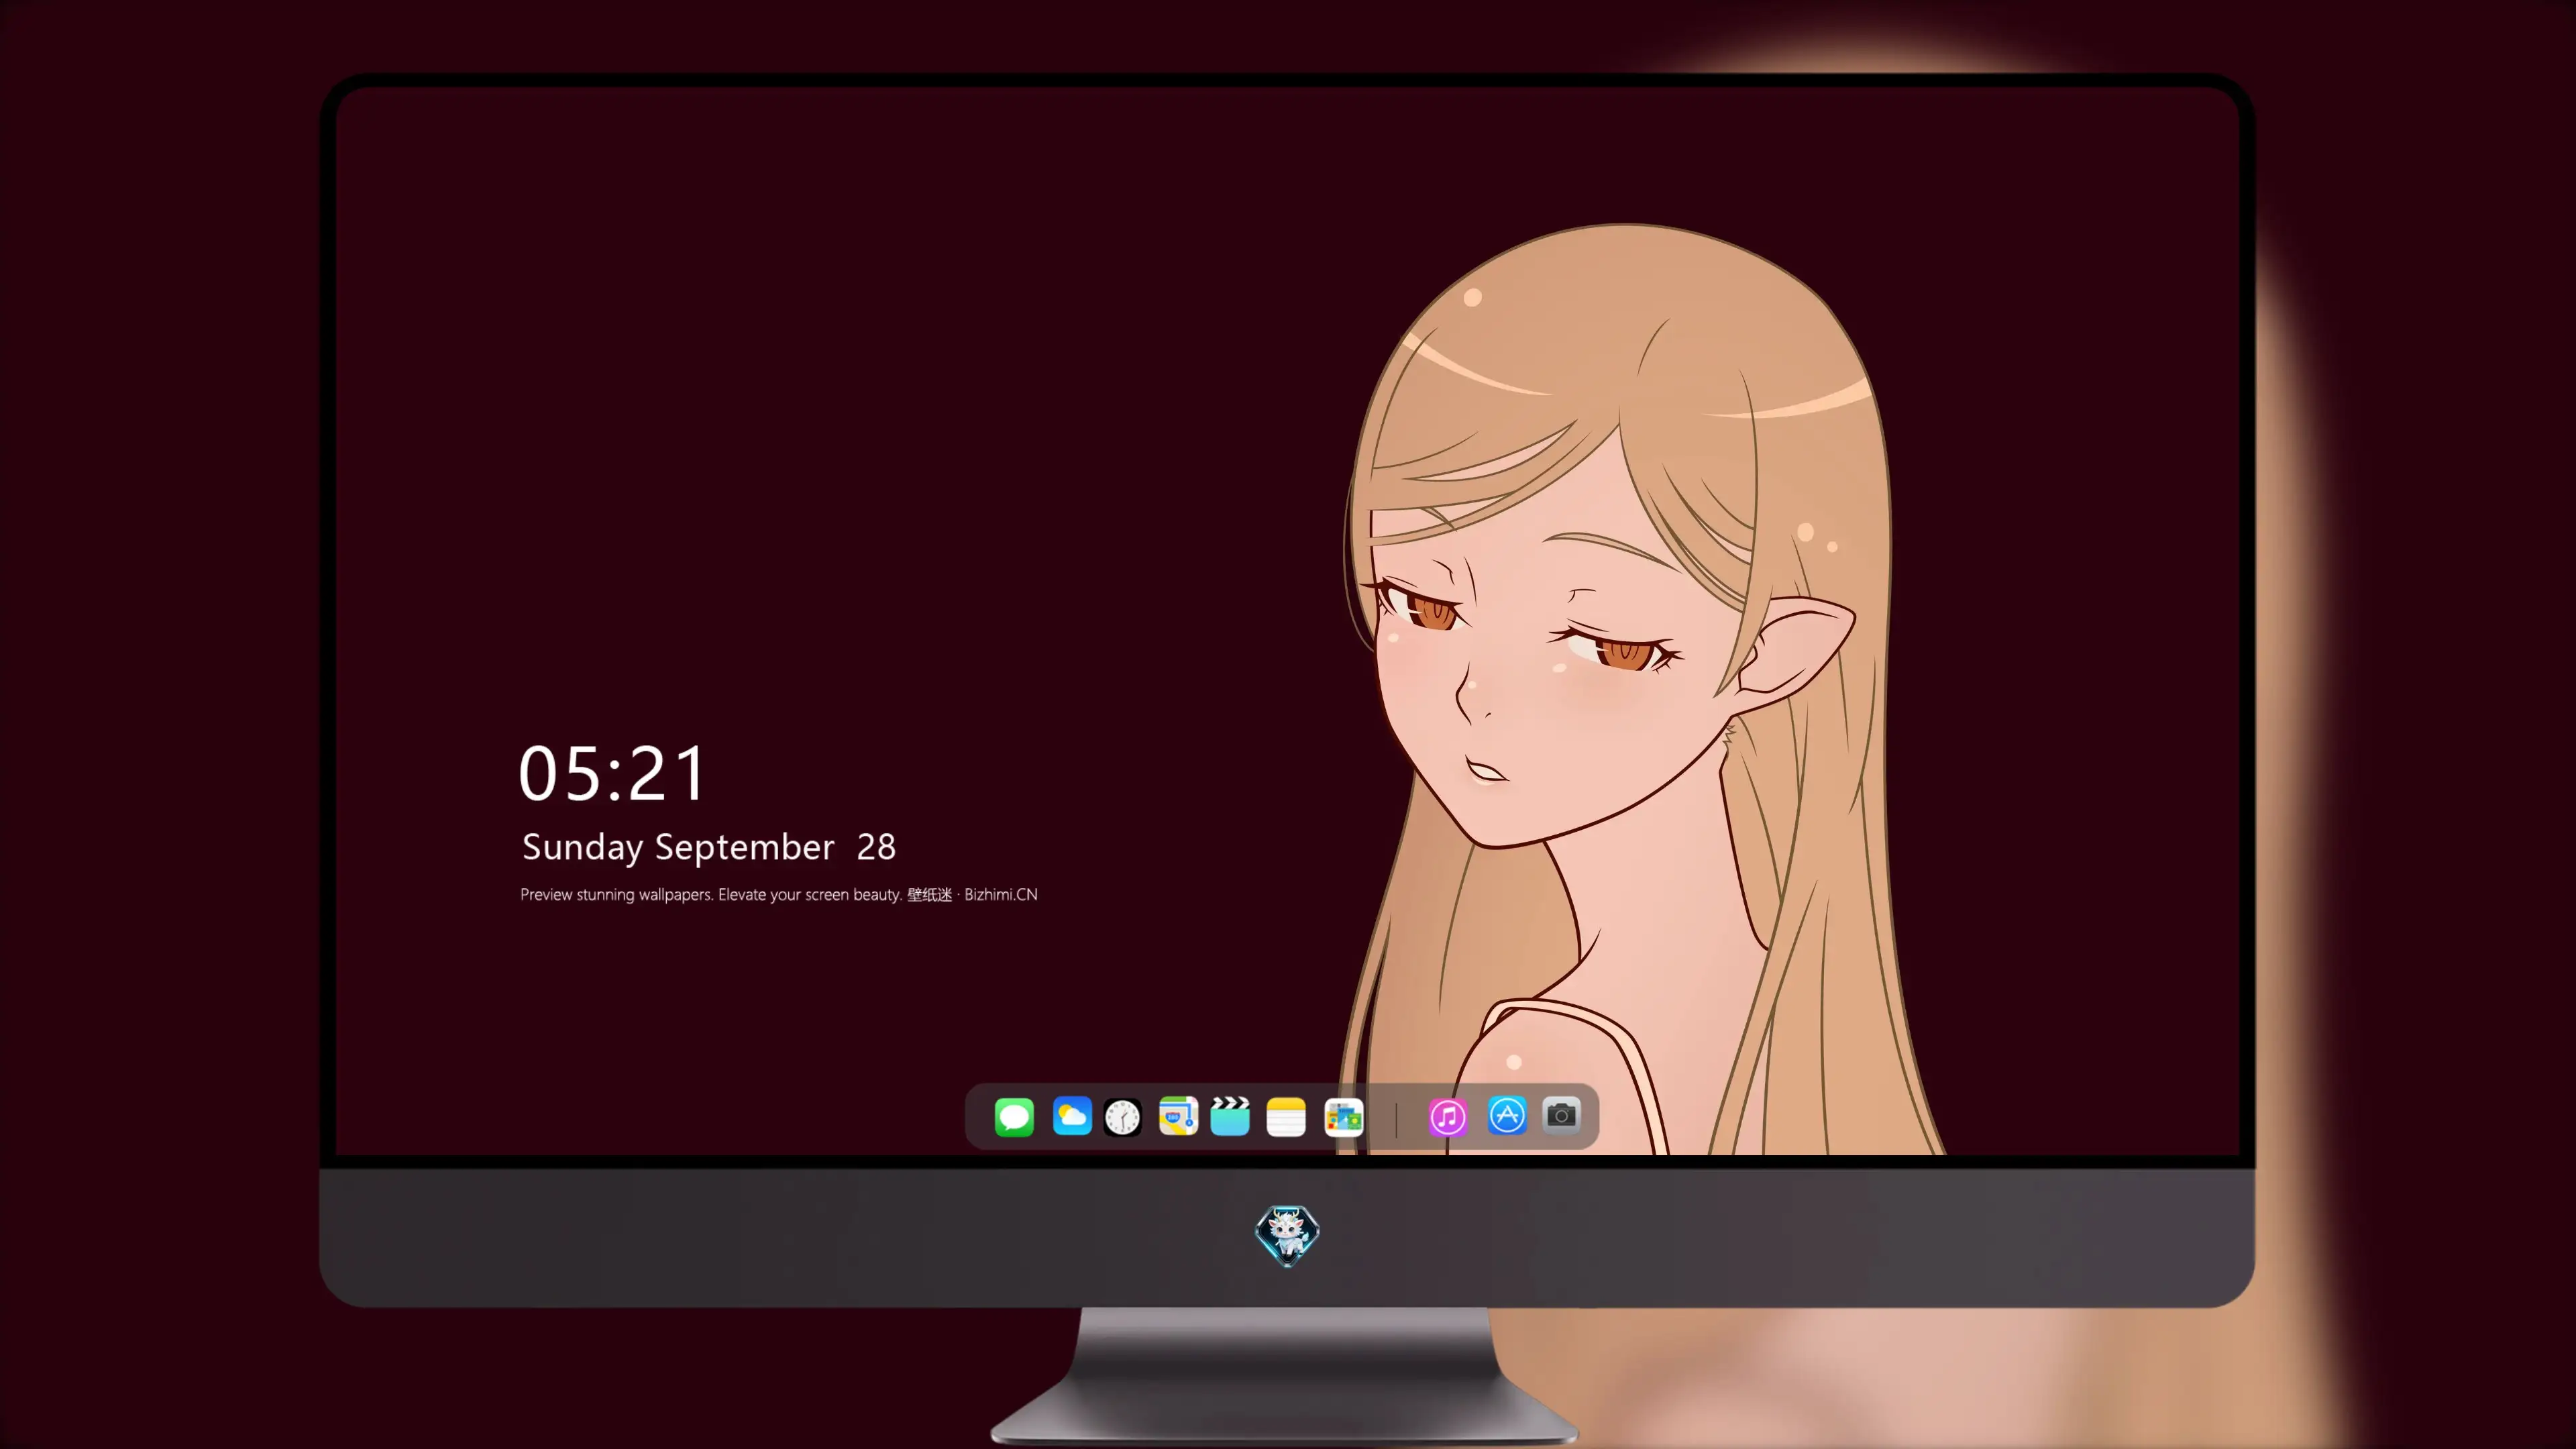Open the Weather app in dock
2576x1449 pixels.
[1071, 1116]
